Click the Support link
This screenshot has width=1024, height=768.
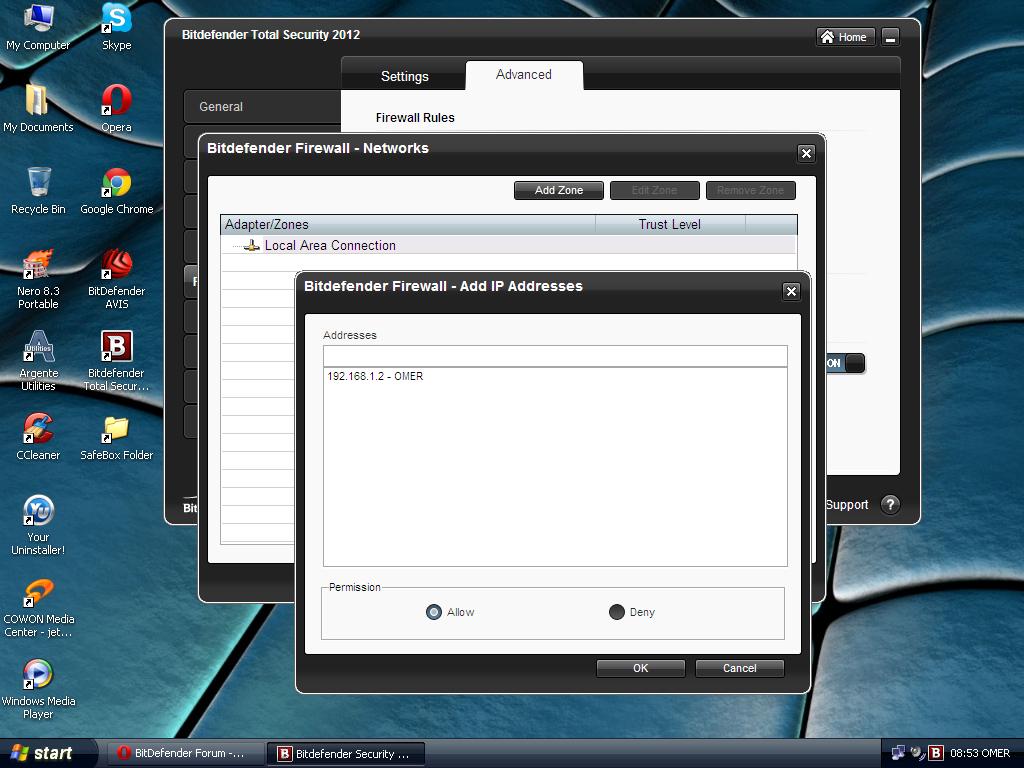pyautogui.click(x=847, y=505)
